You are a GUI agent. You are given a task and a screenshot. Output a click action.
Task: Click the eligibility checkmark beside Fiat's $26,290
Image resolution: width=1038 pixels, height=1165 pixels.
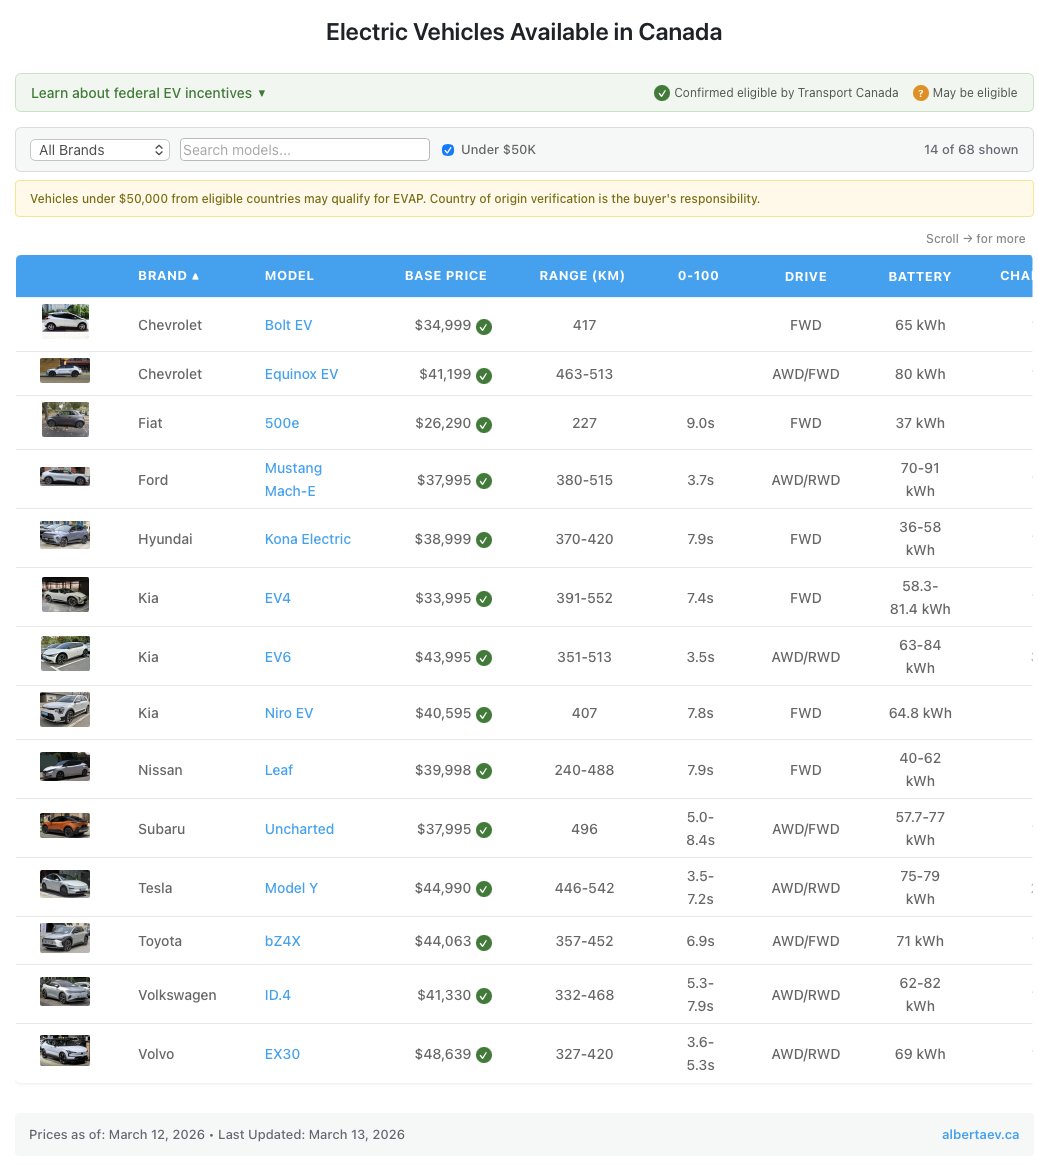484,424
